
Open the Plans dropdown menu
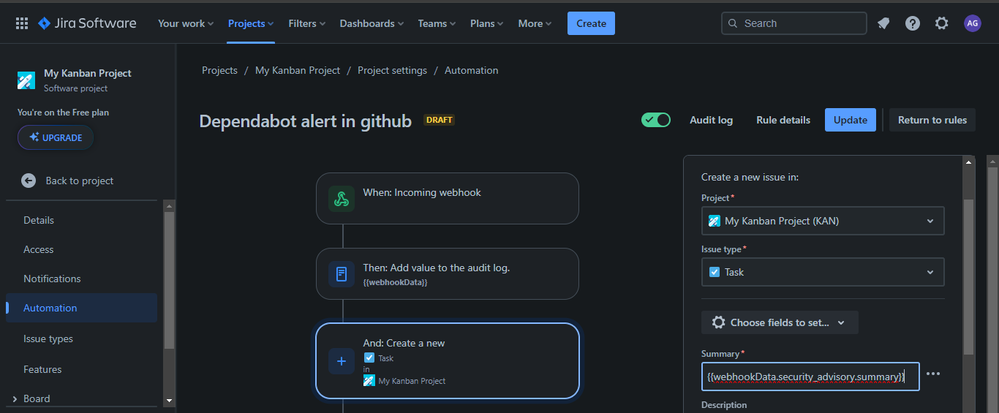click(486, 24)
